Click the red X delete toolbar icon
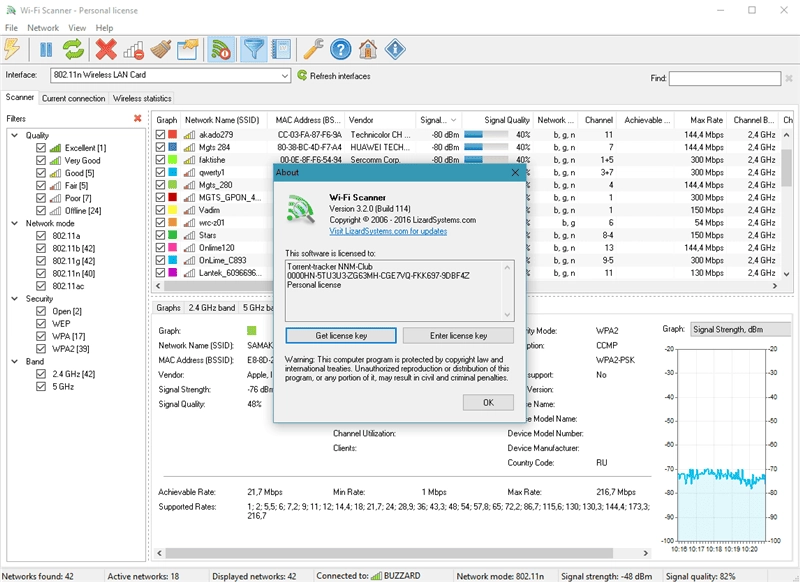Image resolution: width=800 pixels, height=582 pixels. click(106, 49)
